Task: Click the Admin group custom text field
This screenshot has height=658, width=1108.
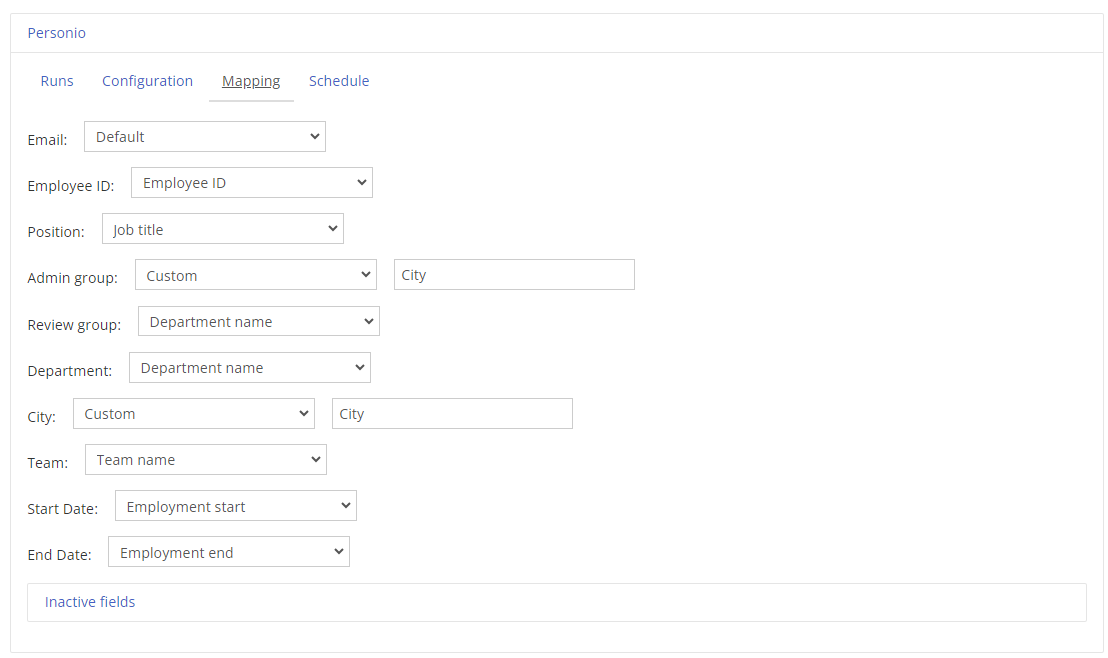Action: 514,275
